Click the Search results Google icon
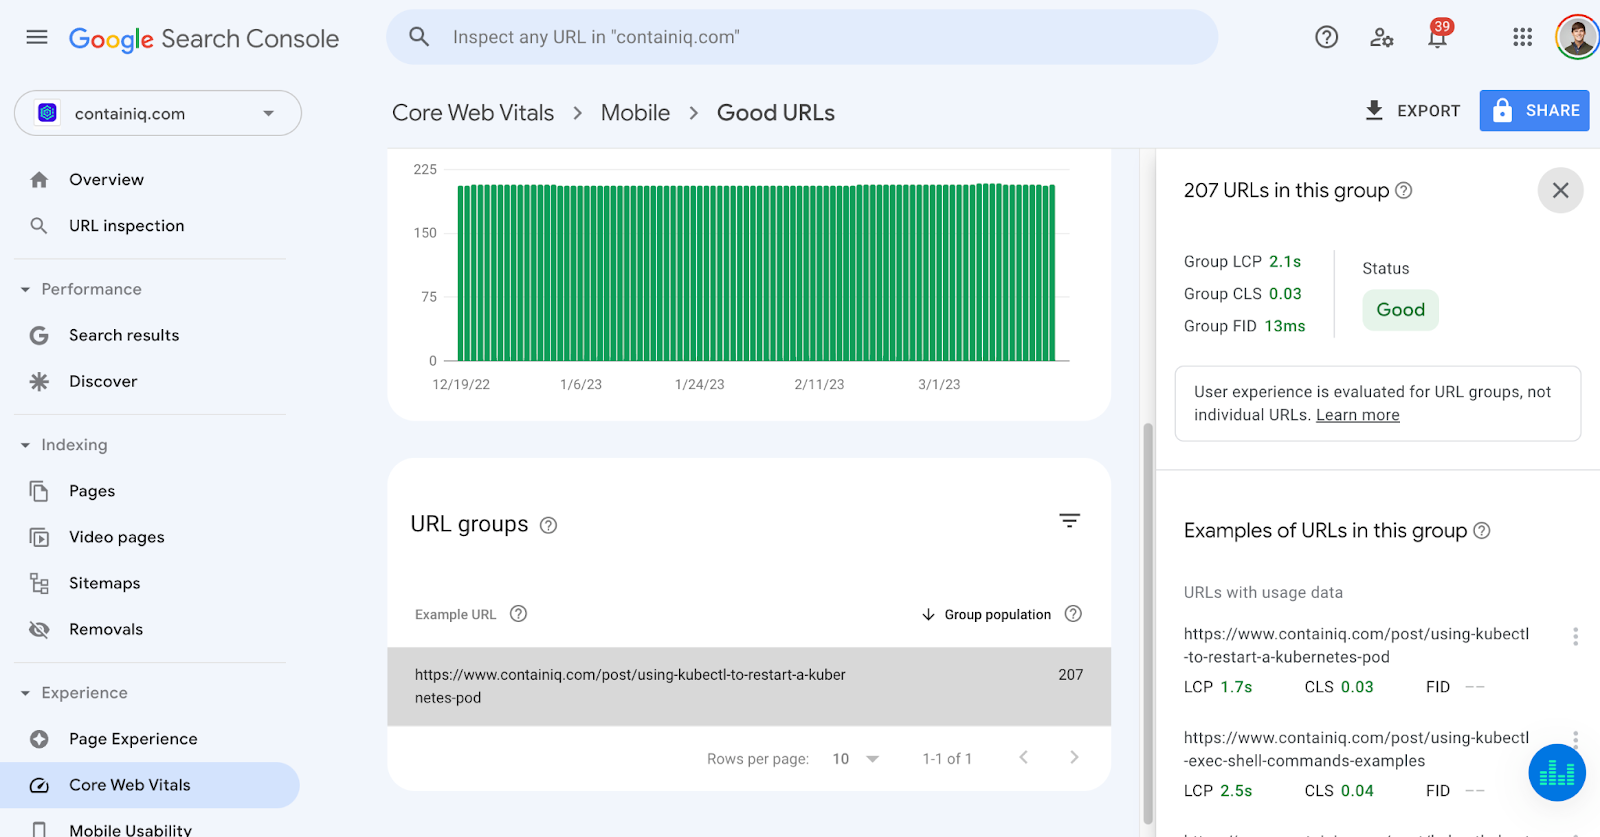1600x837 pixels. pyautogui.click(x=39, y=336)
